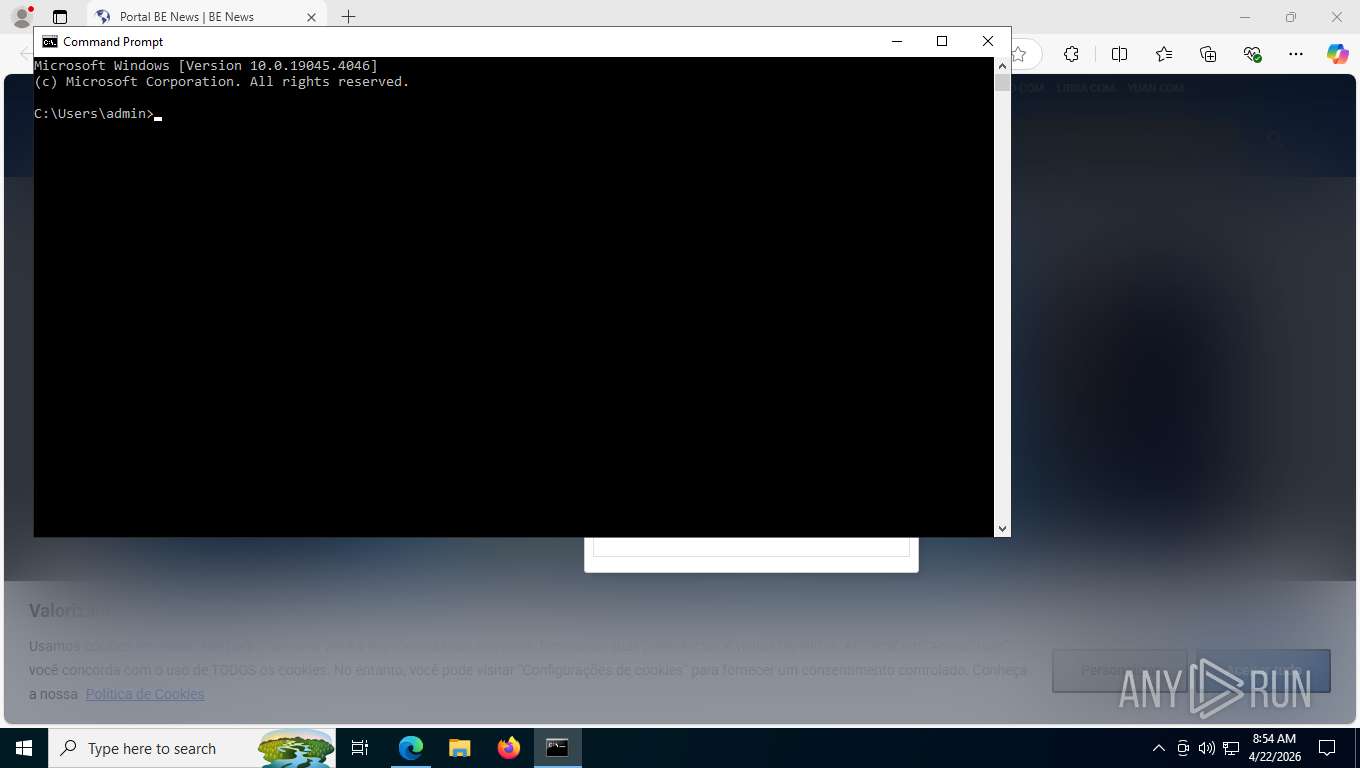The height and width of the screenshot is (768, 1360).
Task: Open Edge Extensions puzzle icon
Action: point(1071,54)
